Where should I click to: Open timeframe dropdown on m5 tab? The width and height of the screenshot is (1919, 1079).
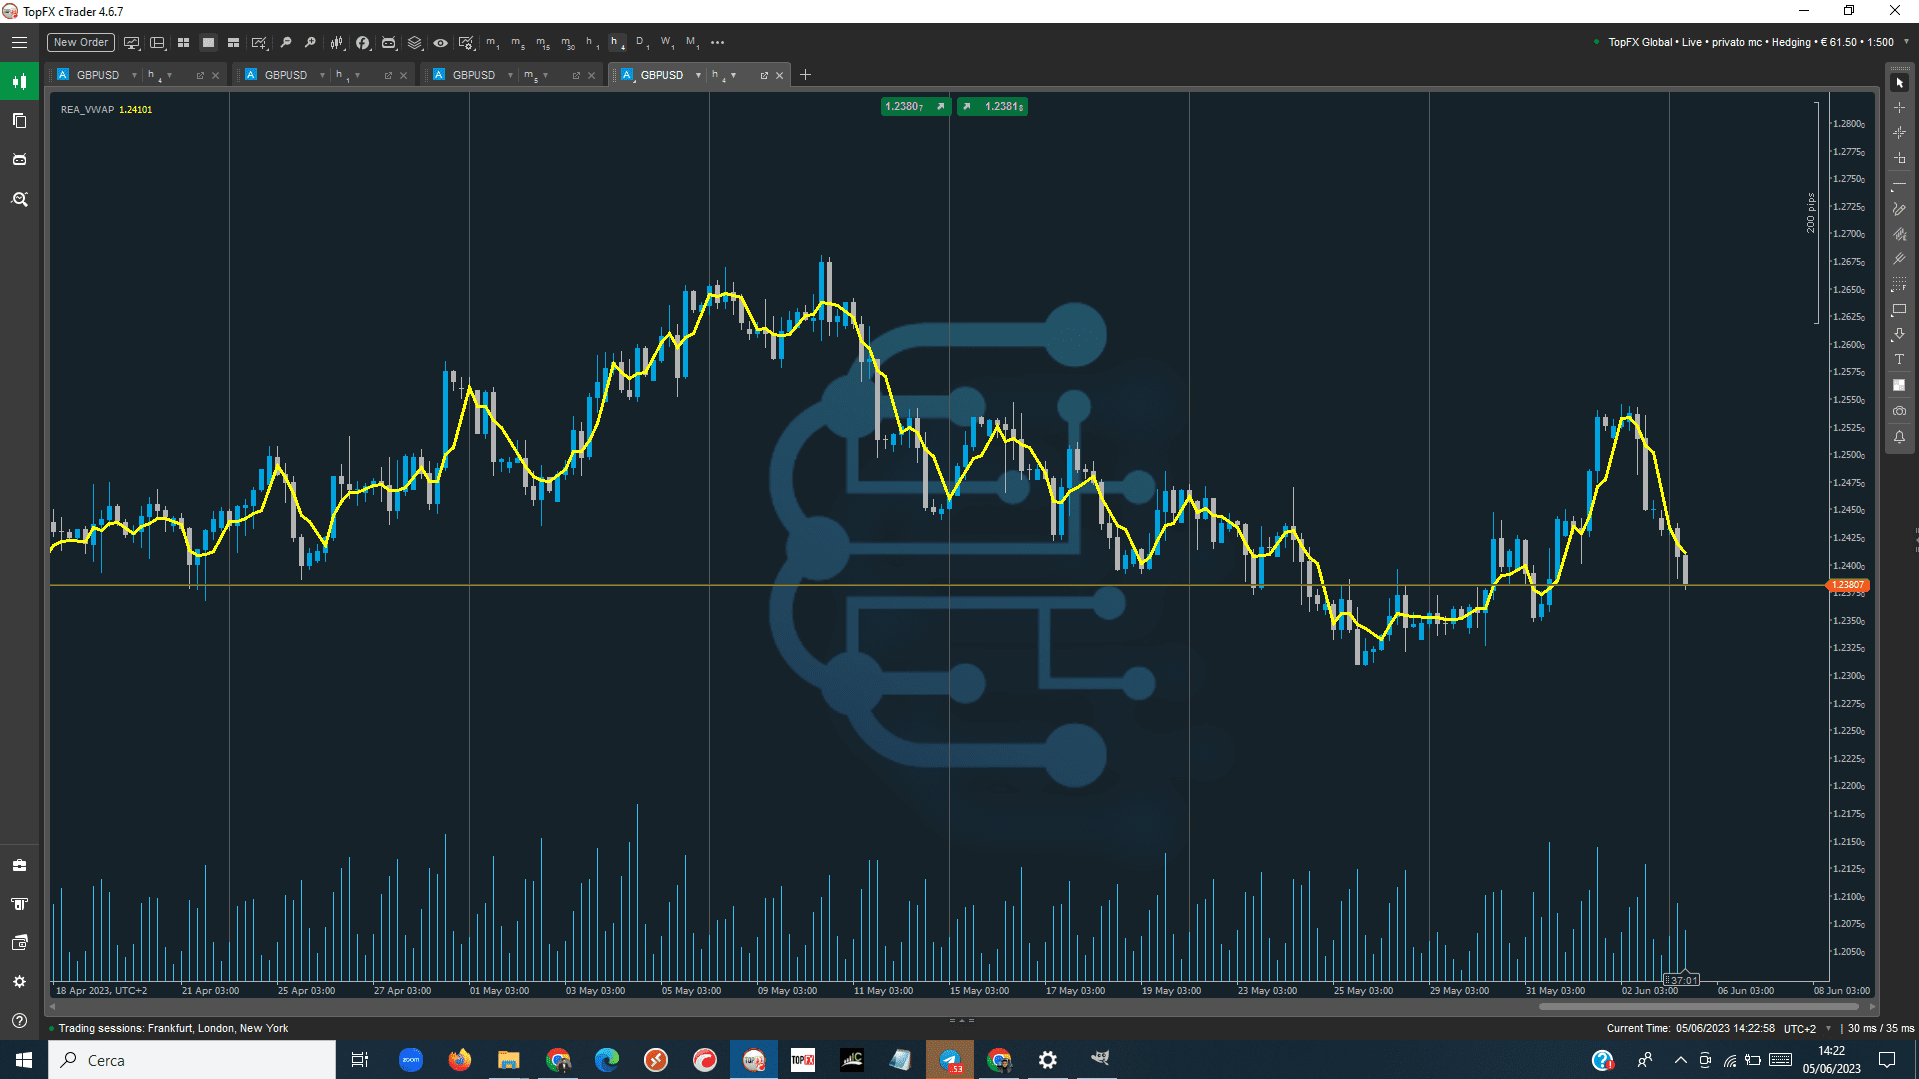546,75
